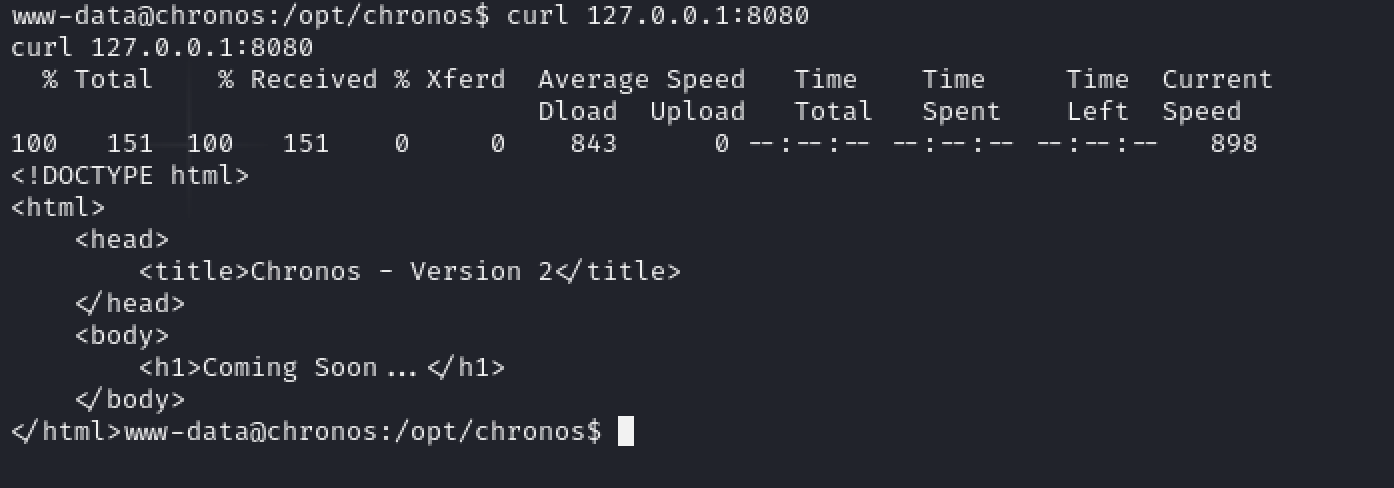Click the first www-data@chronos prompt

[x=250, y=15]
